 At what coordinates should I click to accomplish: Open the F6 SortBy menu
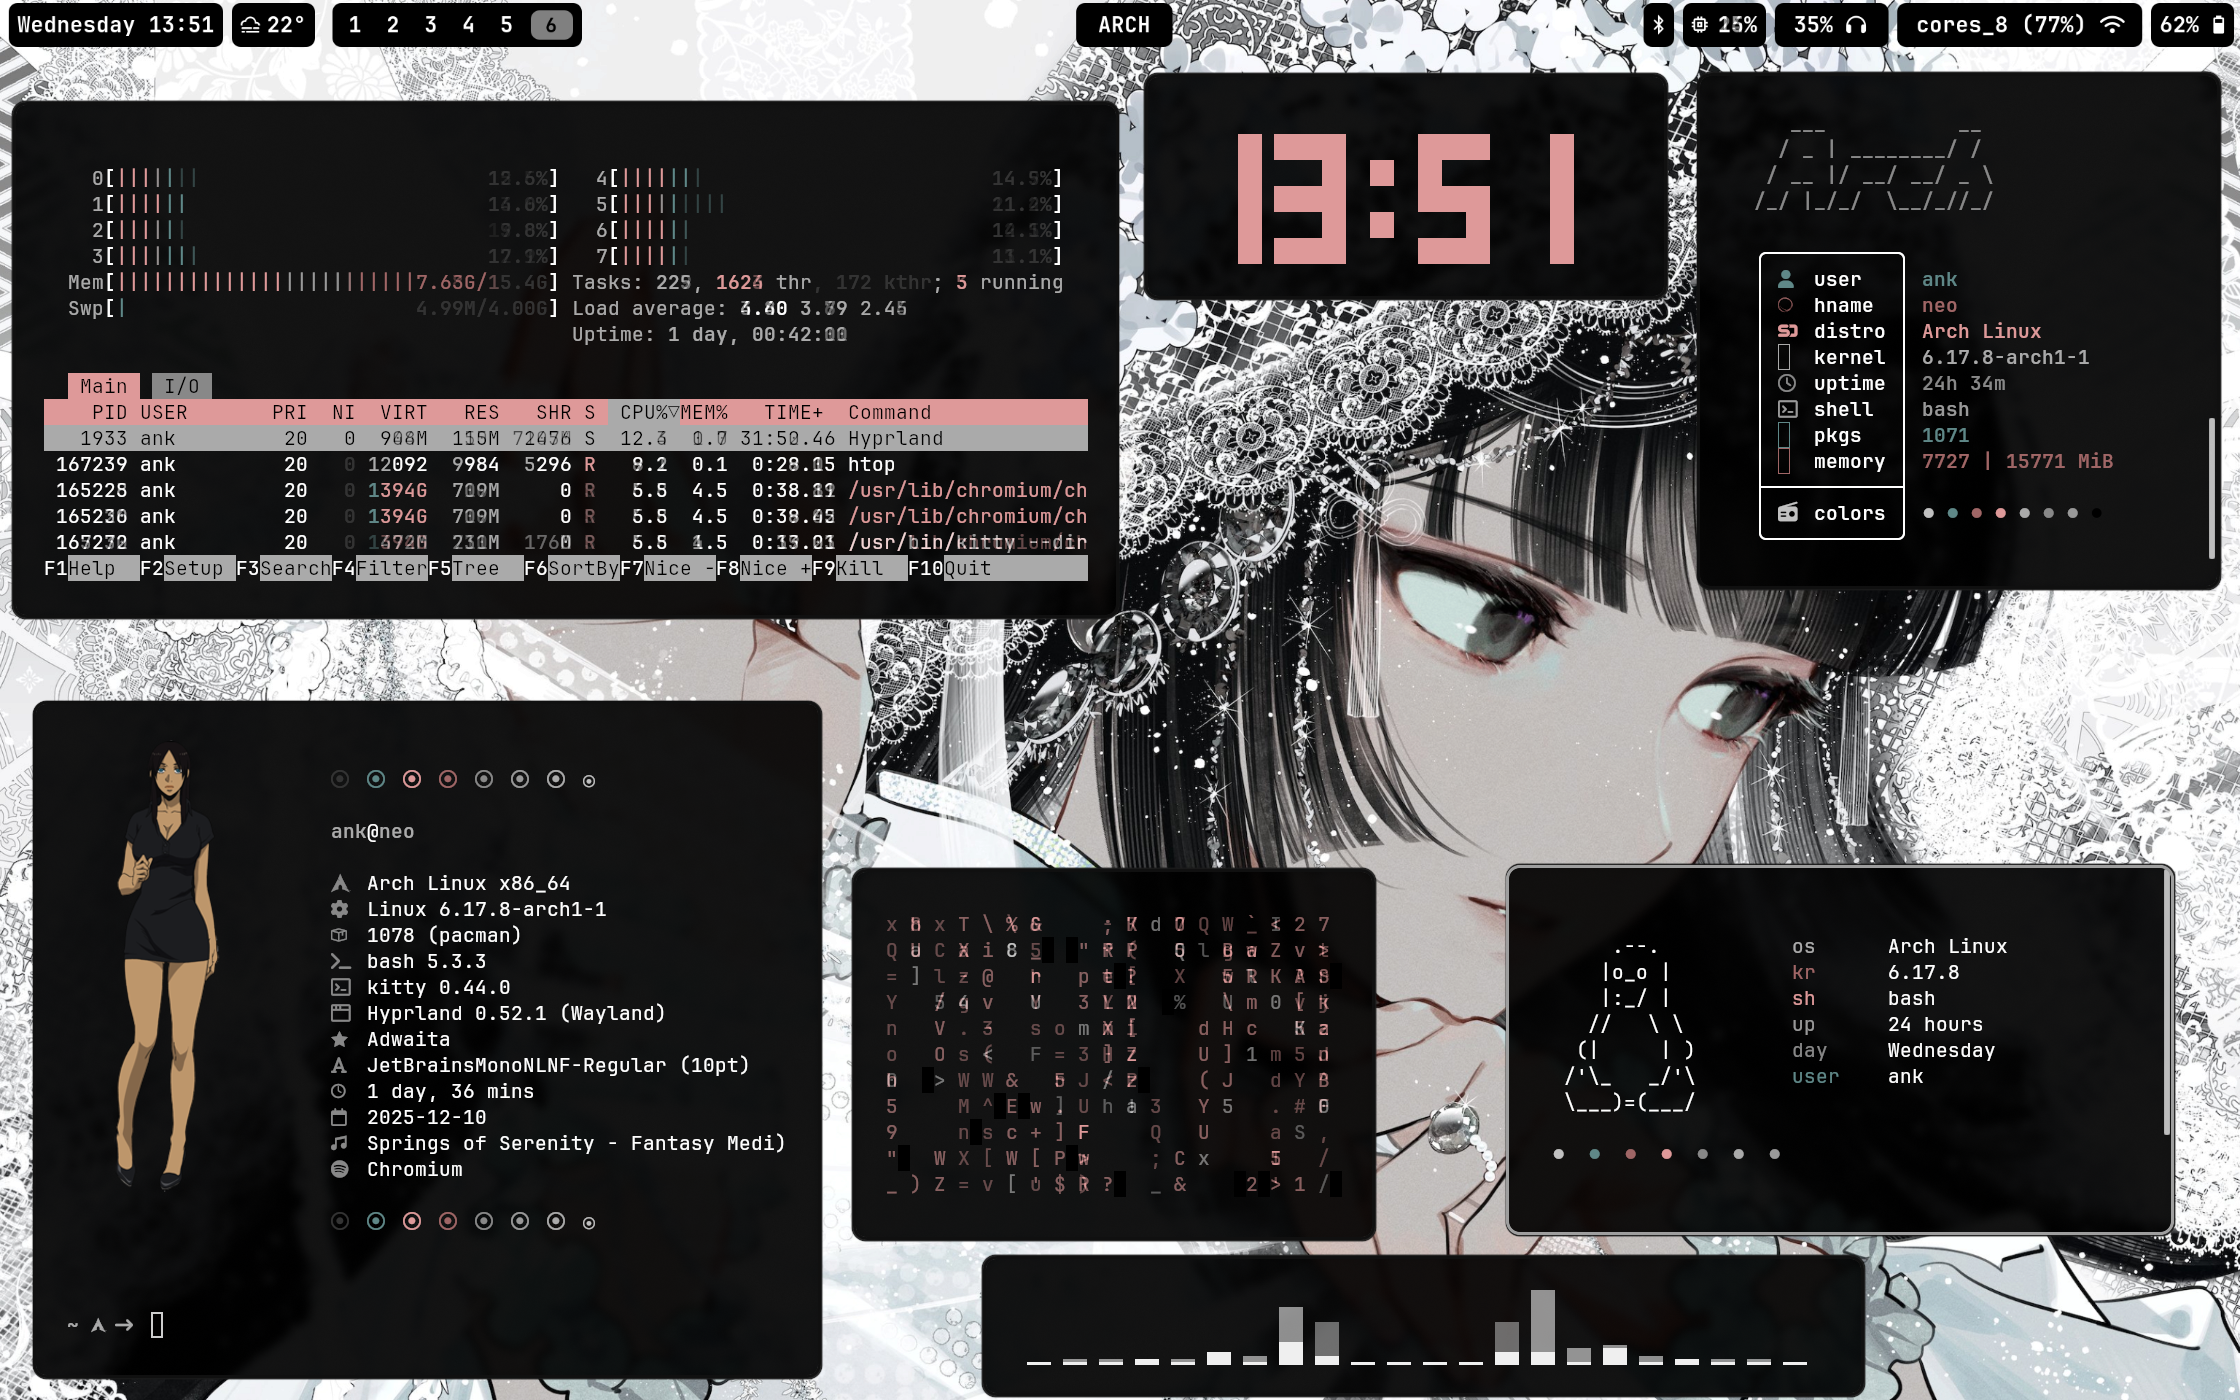click(x=583, y=568)
